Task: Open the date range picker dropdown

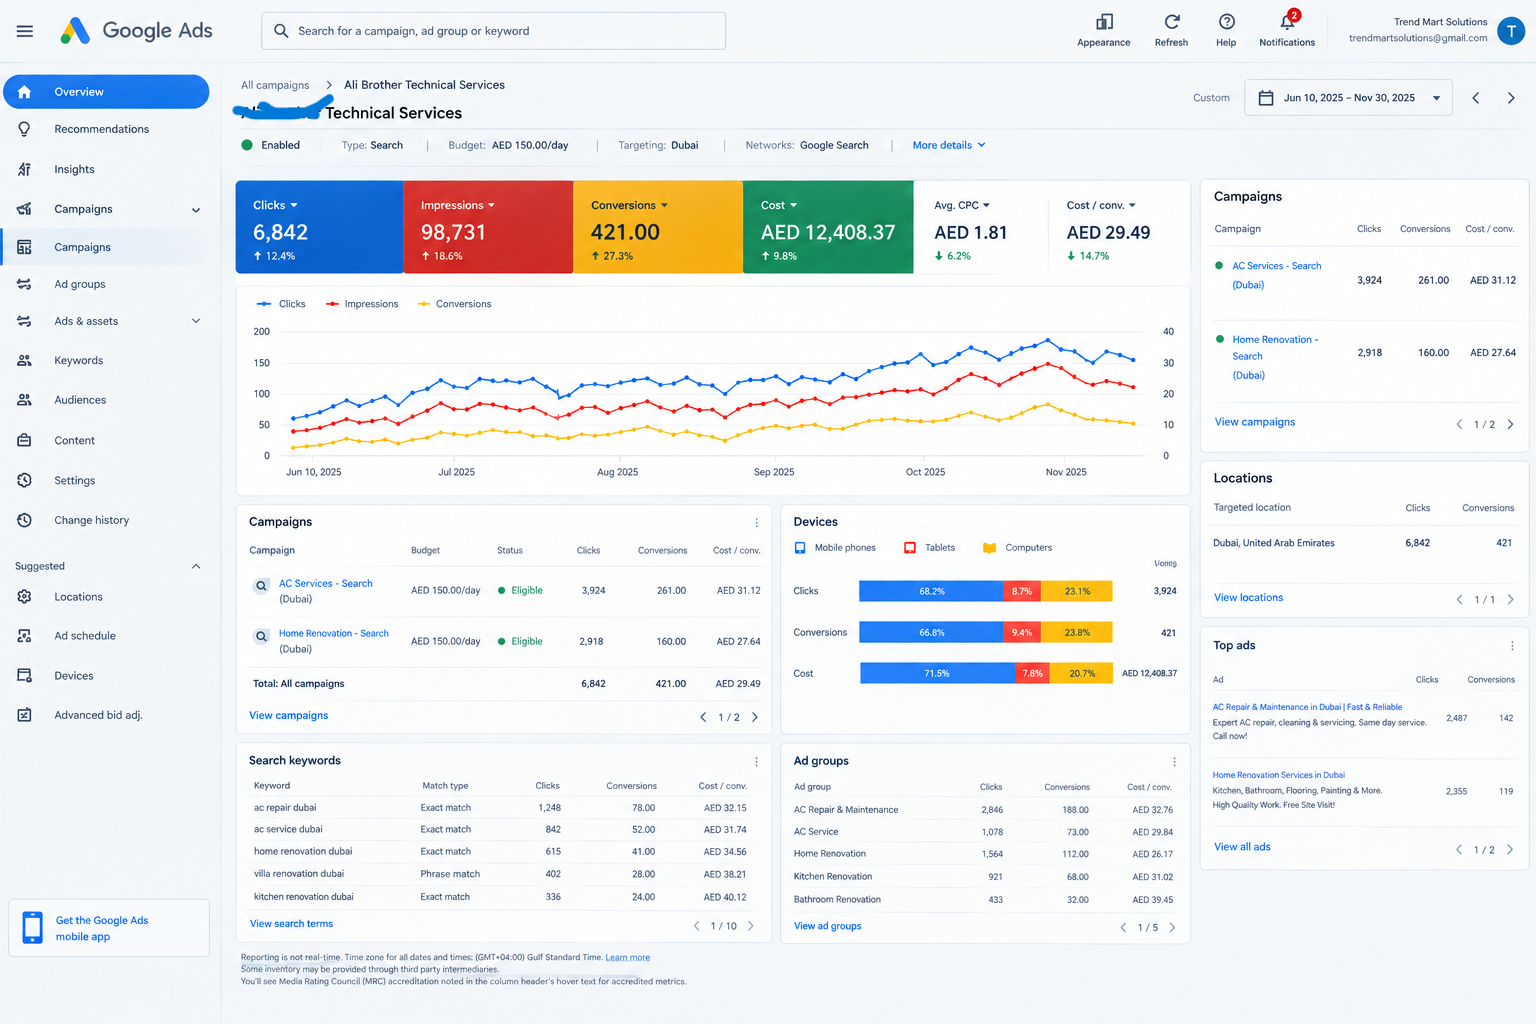Action: click(x=1348, y=98)
